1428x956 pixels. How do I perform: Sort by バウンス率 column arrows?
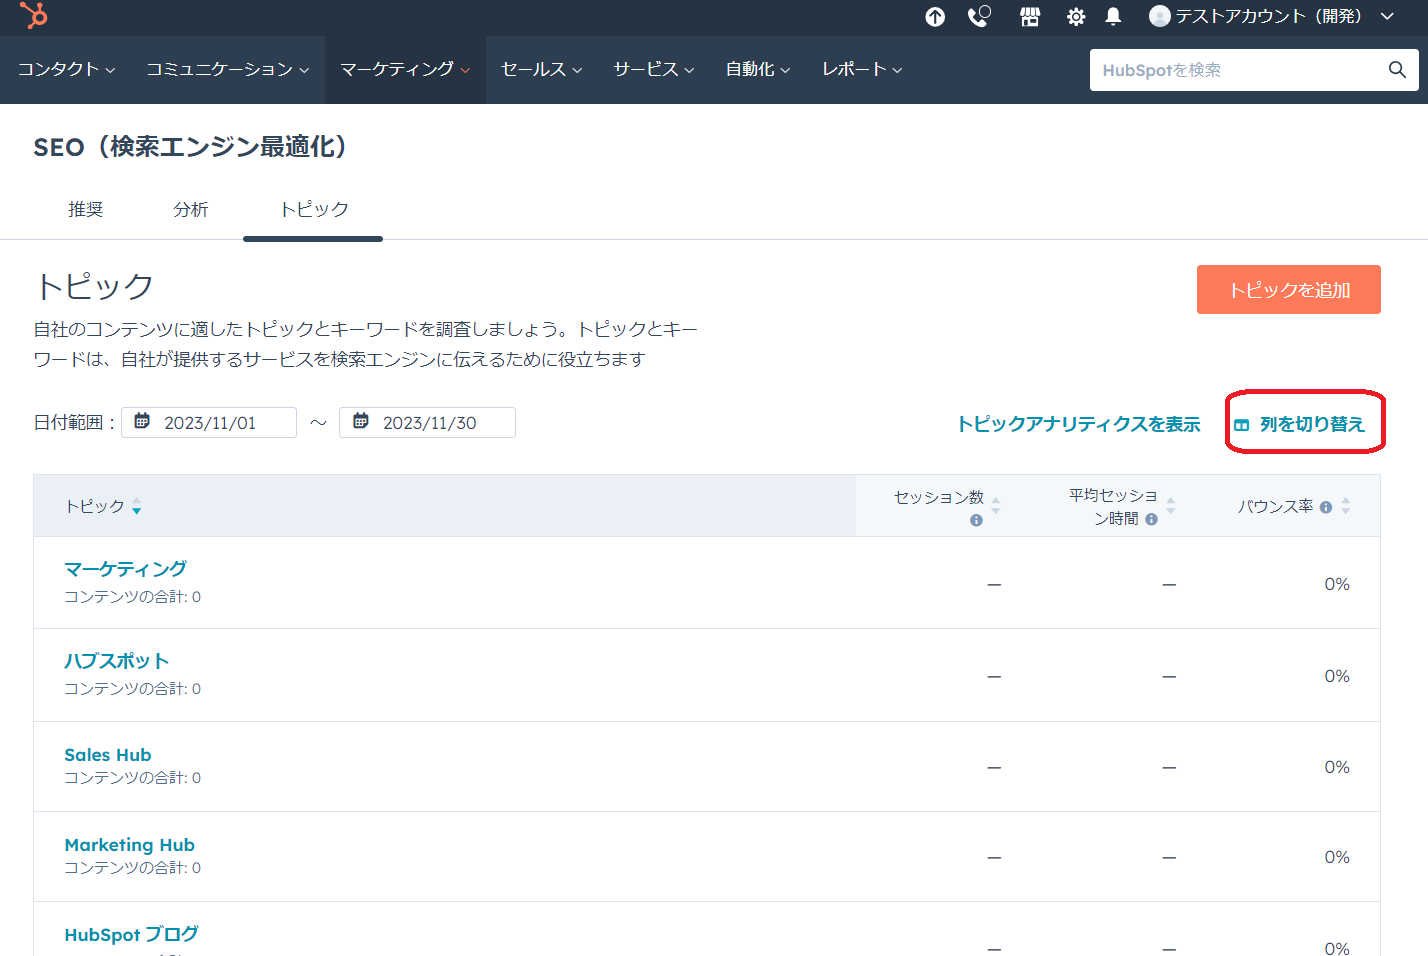point(1345,506)
